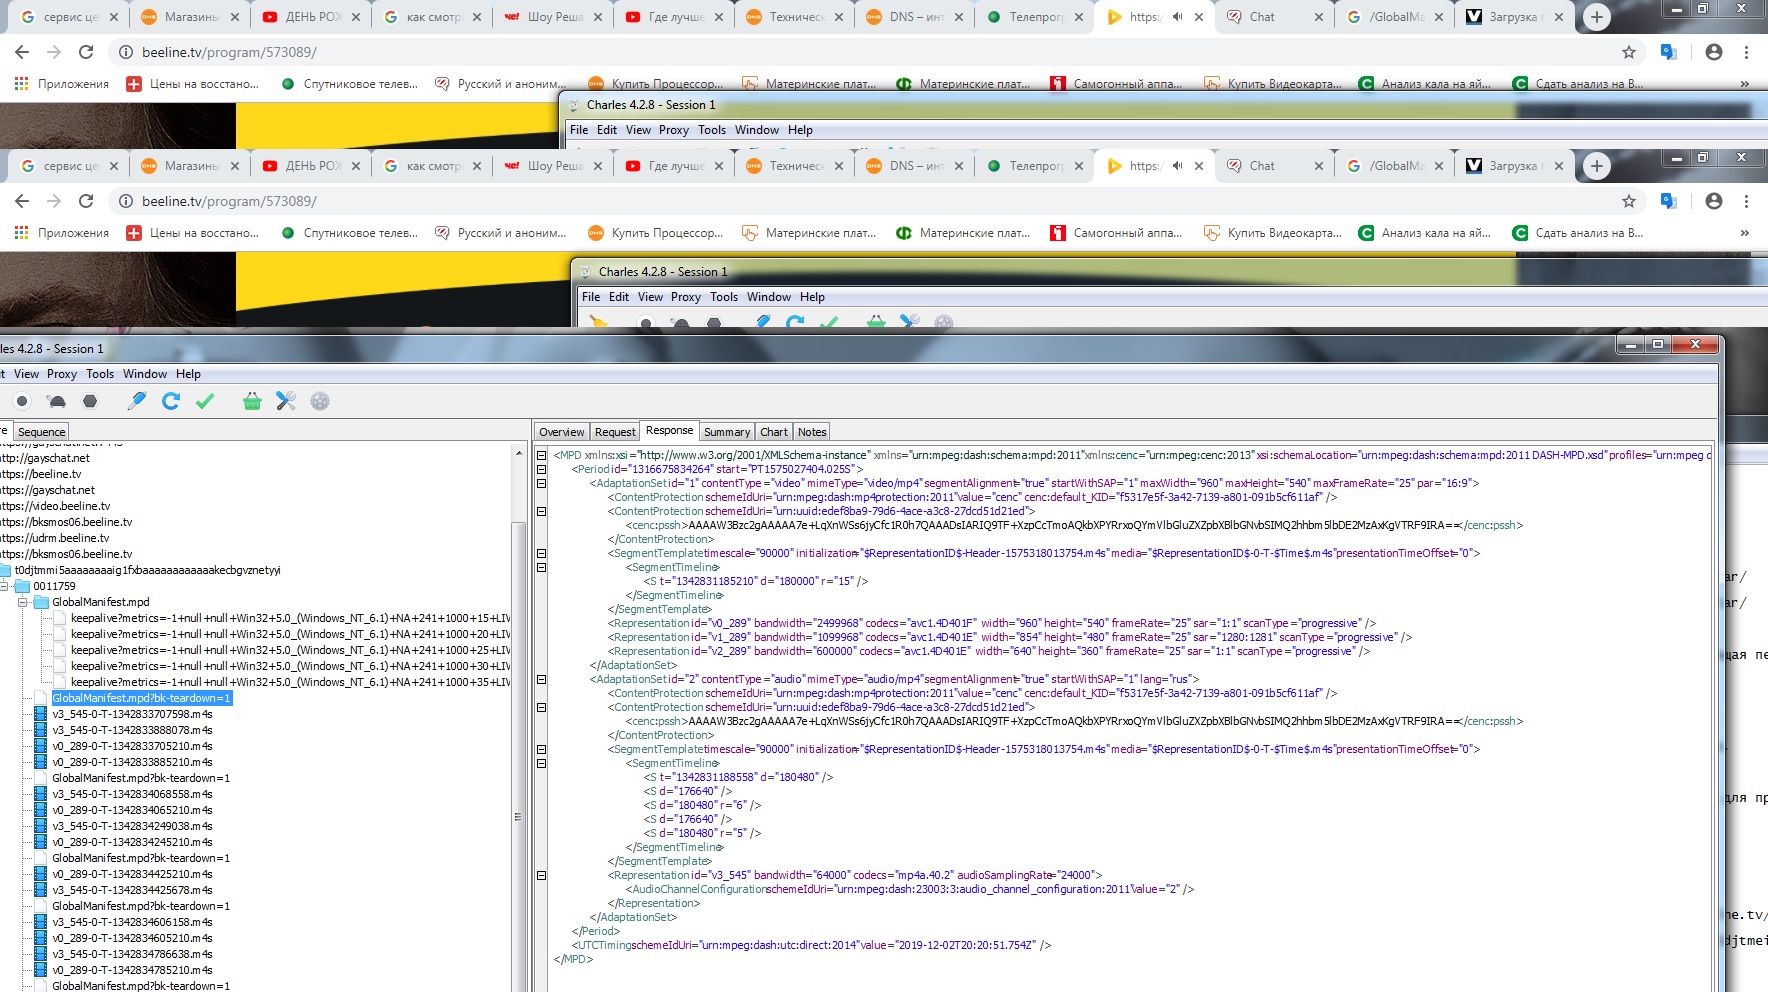This screenshot has width=1768, height=992.
Task: Click the blue Repeat request arrow icon
Action: click(x=171, y=401)
